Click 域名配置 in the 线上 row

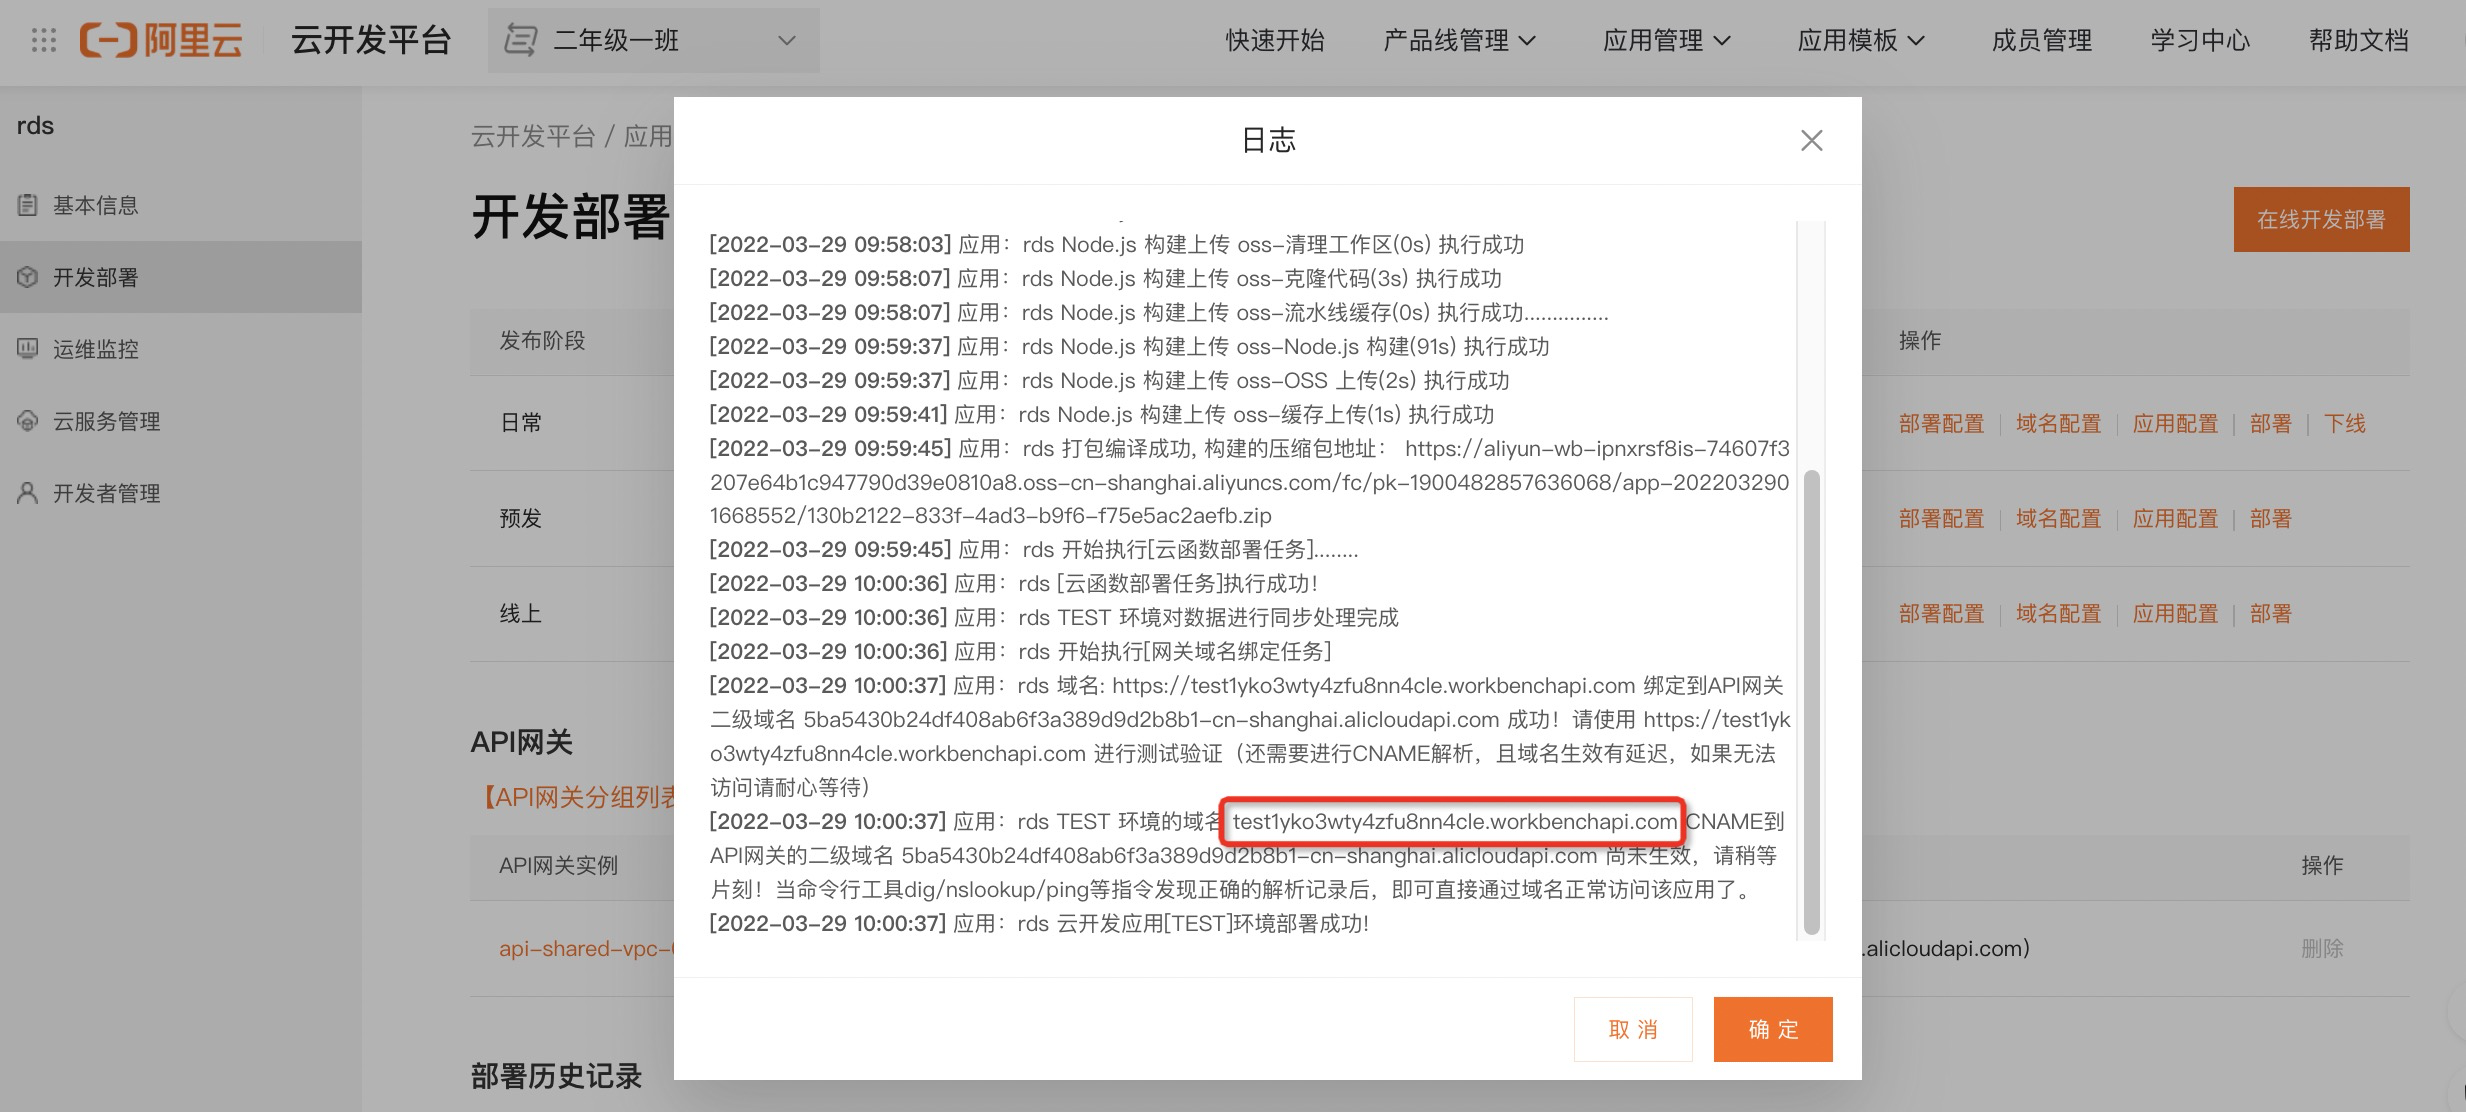2058,614
